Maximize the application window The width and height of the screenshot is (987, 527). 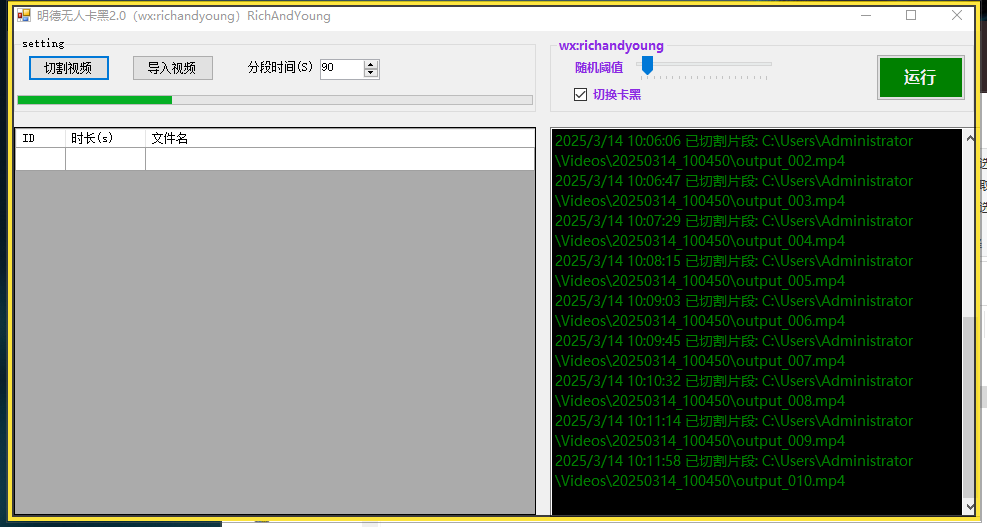(x=911, y=15)
